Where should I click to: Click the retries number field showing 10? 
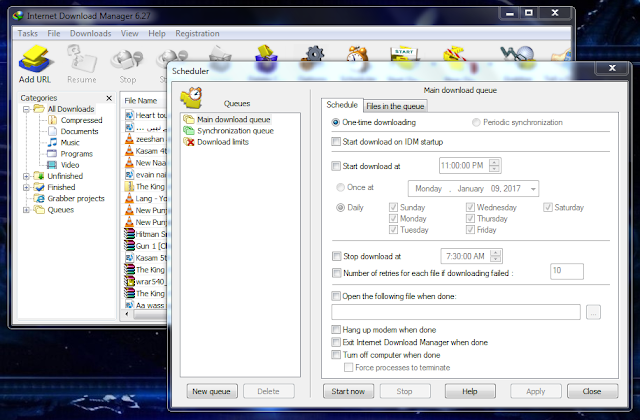[567, 271]
